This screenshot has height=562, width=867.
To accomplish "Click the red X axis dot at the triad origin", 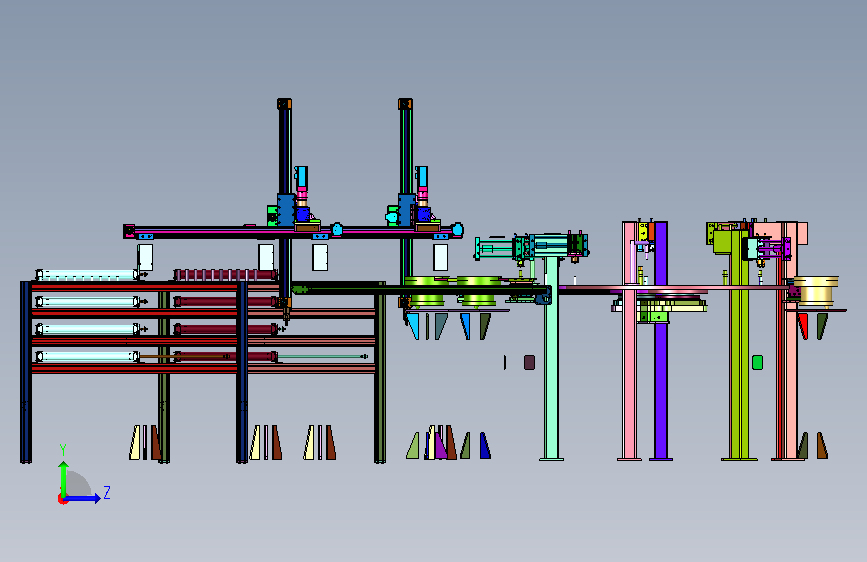I will point(62,499).
